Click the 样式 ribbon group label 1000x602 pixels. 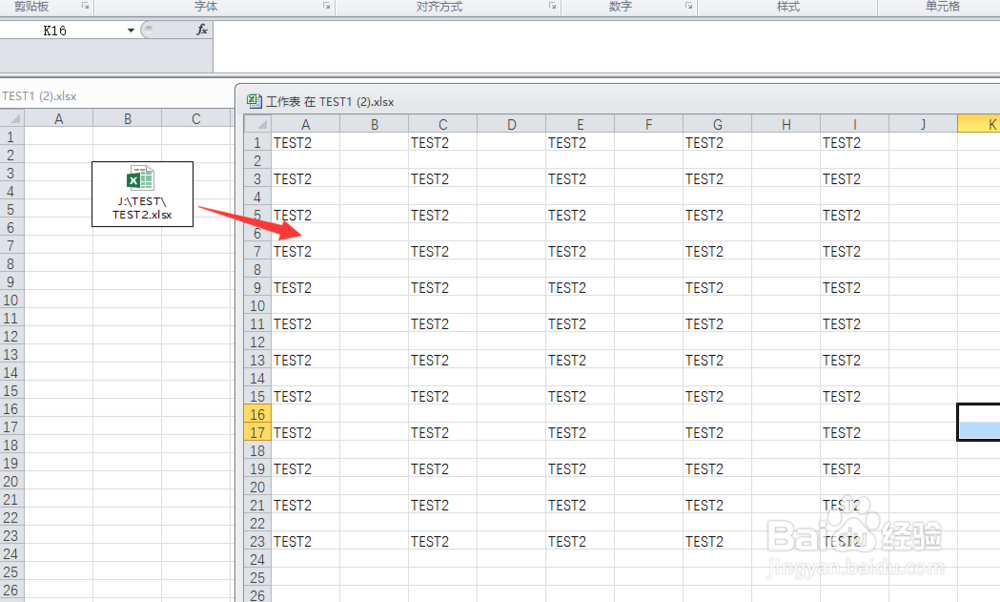pyautogui.click(x=788, y=6)
